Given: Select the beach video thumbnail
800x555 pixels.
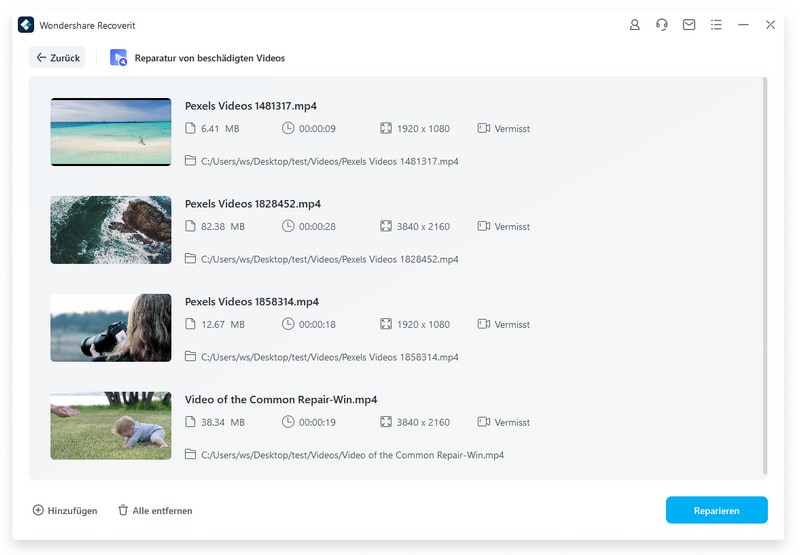Looking at the screenshot, I should 111,132.
